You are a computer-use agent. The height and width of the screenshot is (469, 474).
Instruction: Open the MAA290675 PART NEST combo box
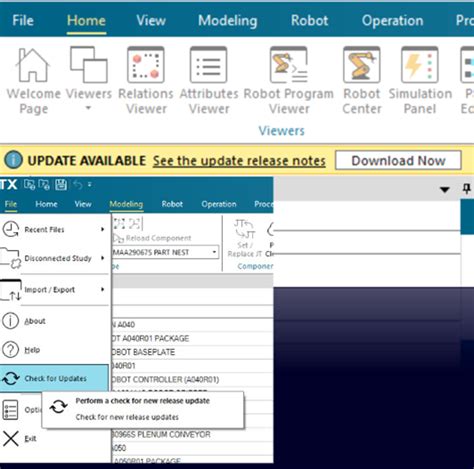click(x=165, y=252)
